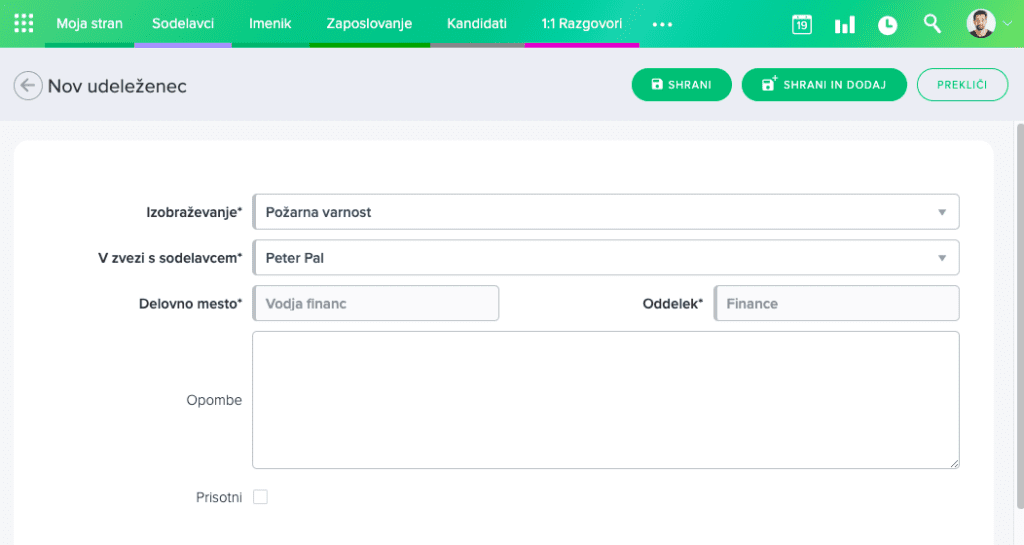Click the Shrani in dodaj button
Viewport: 1024px width, 545px height.
823,85
